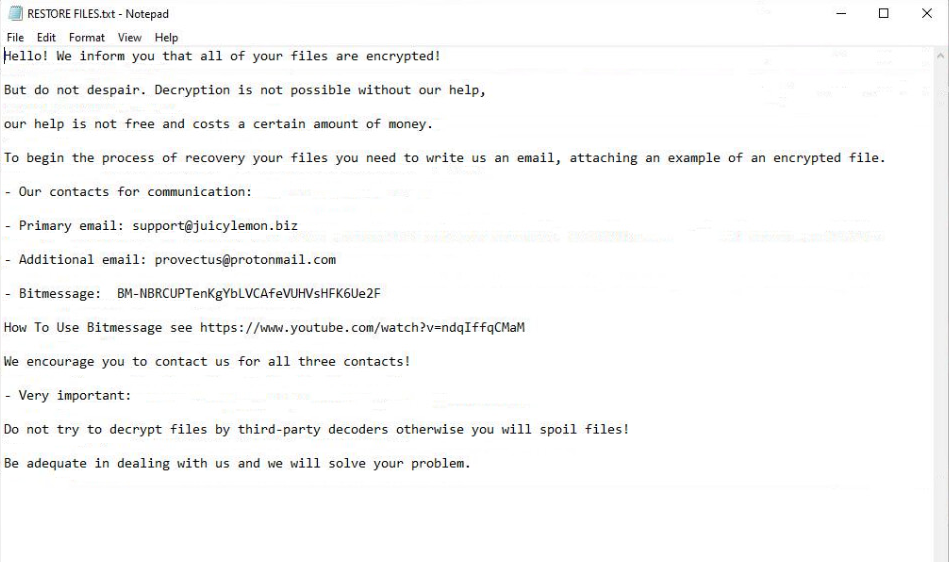Screen dimensions: 949x562
Task: Open the Format menu
Action: click(x=87, y=38)
